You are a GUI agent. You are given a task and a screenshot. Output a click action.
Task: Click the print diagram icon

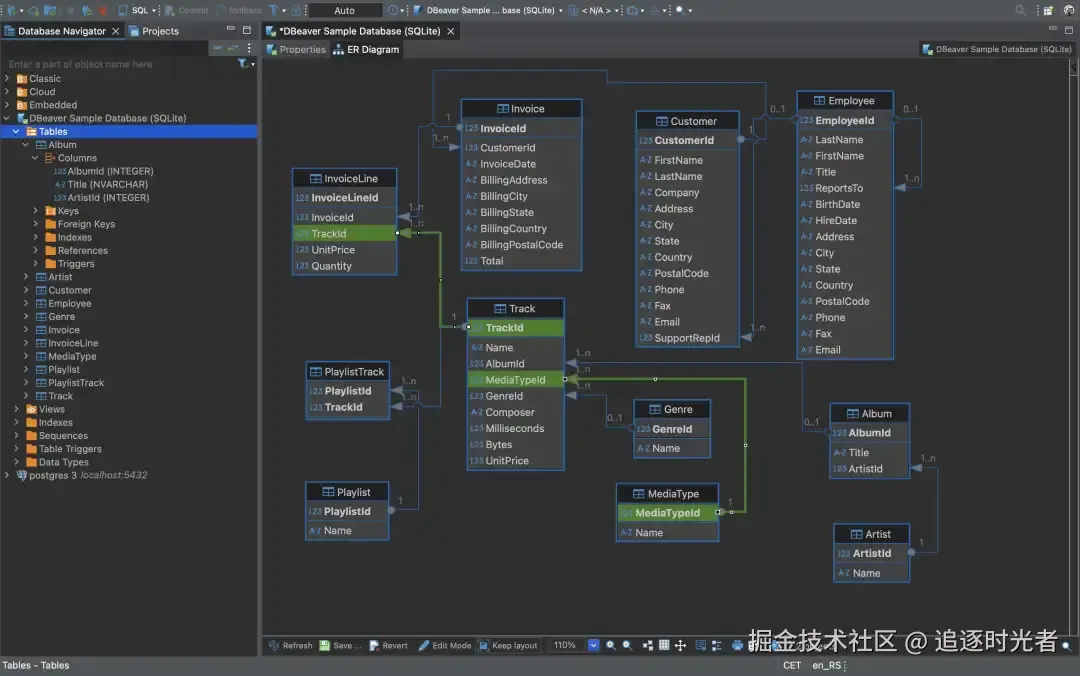[x=737, y=646]
